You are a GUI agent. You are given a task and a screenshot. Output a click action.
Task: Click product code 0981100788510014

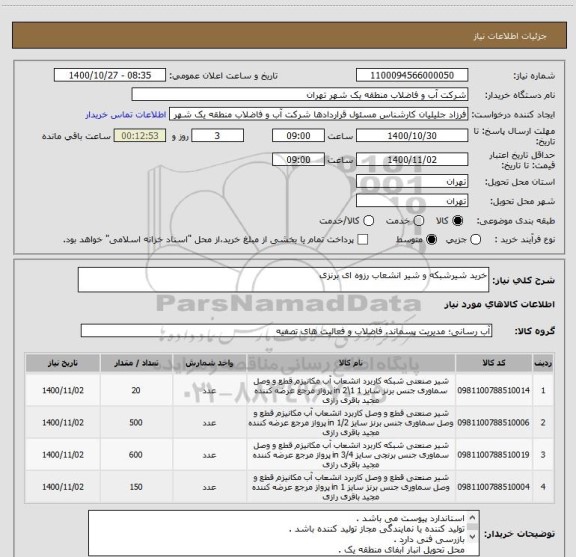point(493,390)
